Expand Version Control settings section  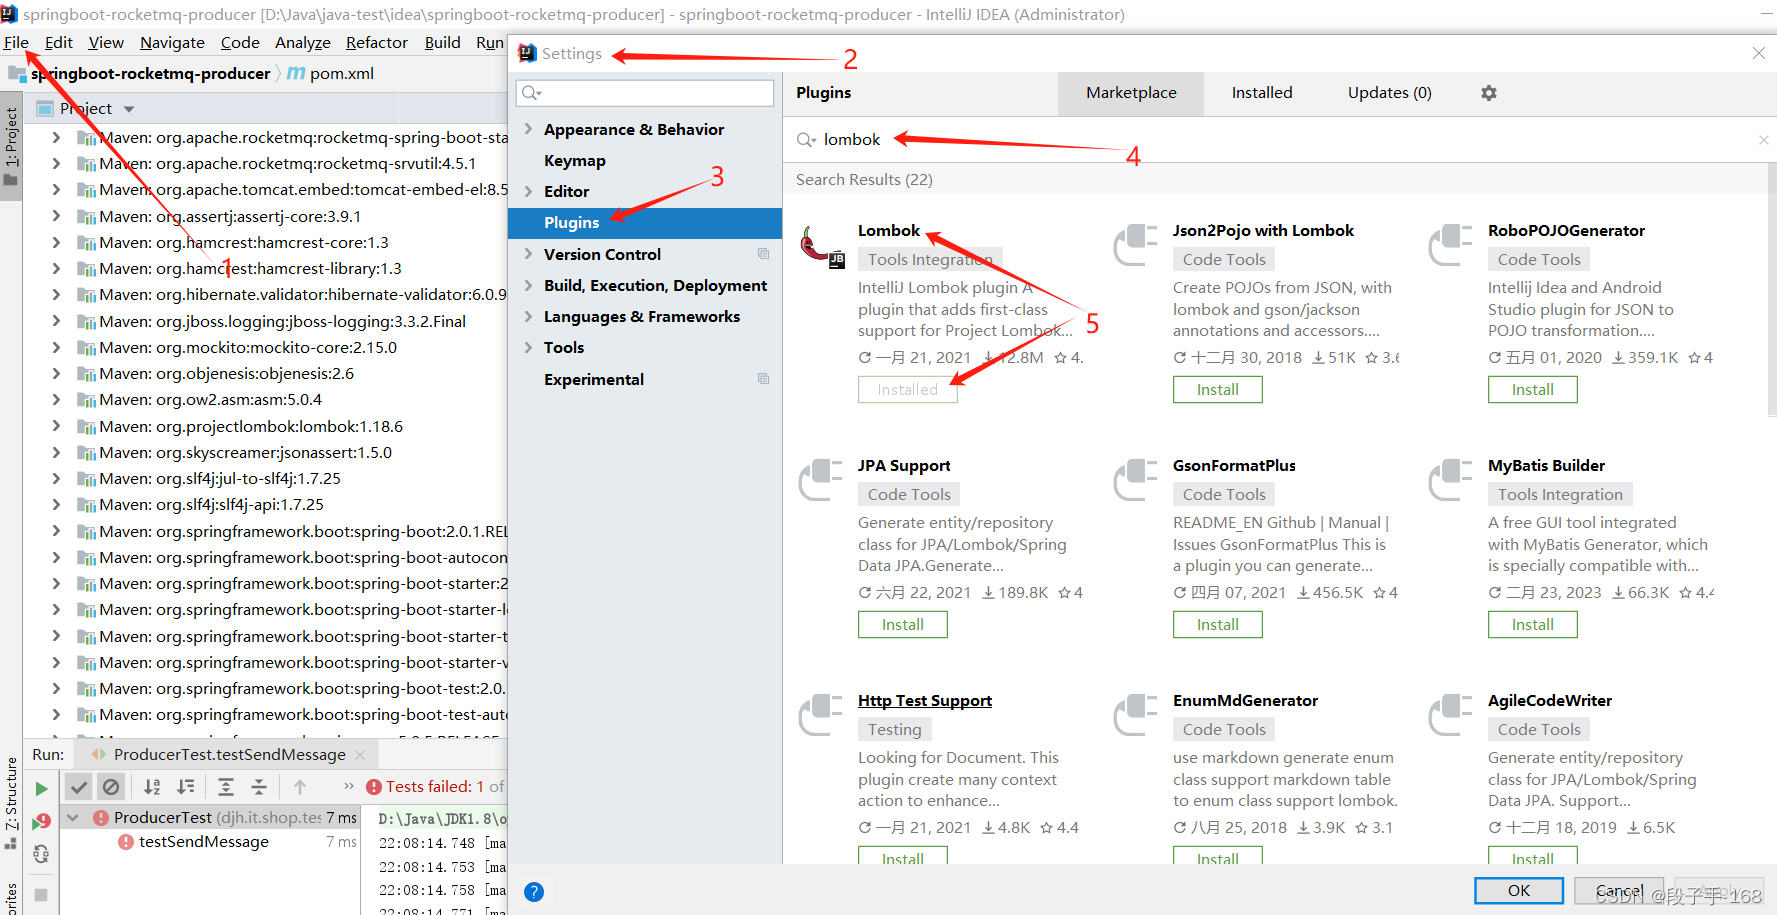point(528,254)
